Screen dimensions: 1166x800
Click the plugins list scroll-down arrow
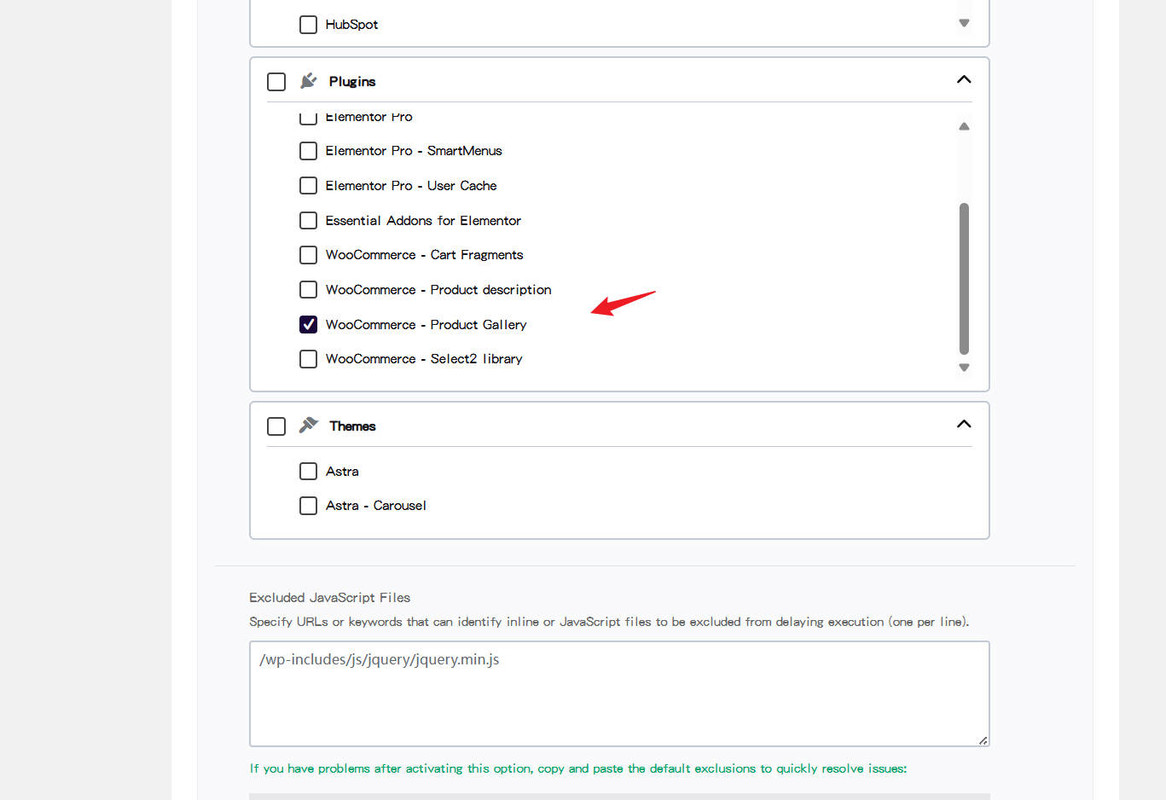coord(964,367)
